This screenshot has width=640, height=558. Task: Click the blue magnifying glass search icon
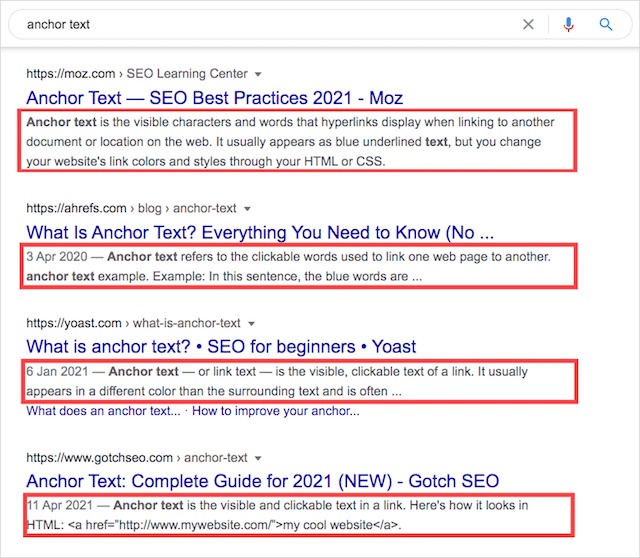tap(606, 24)
